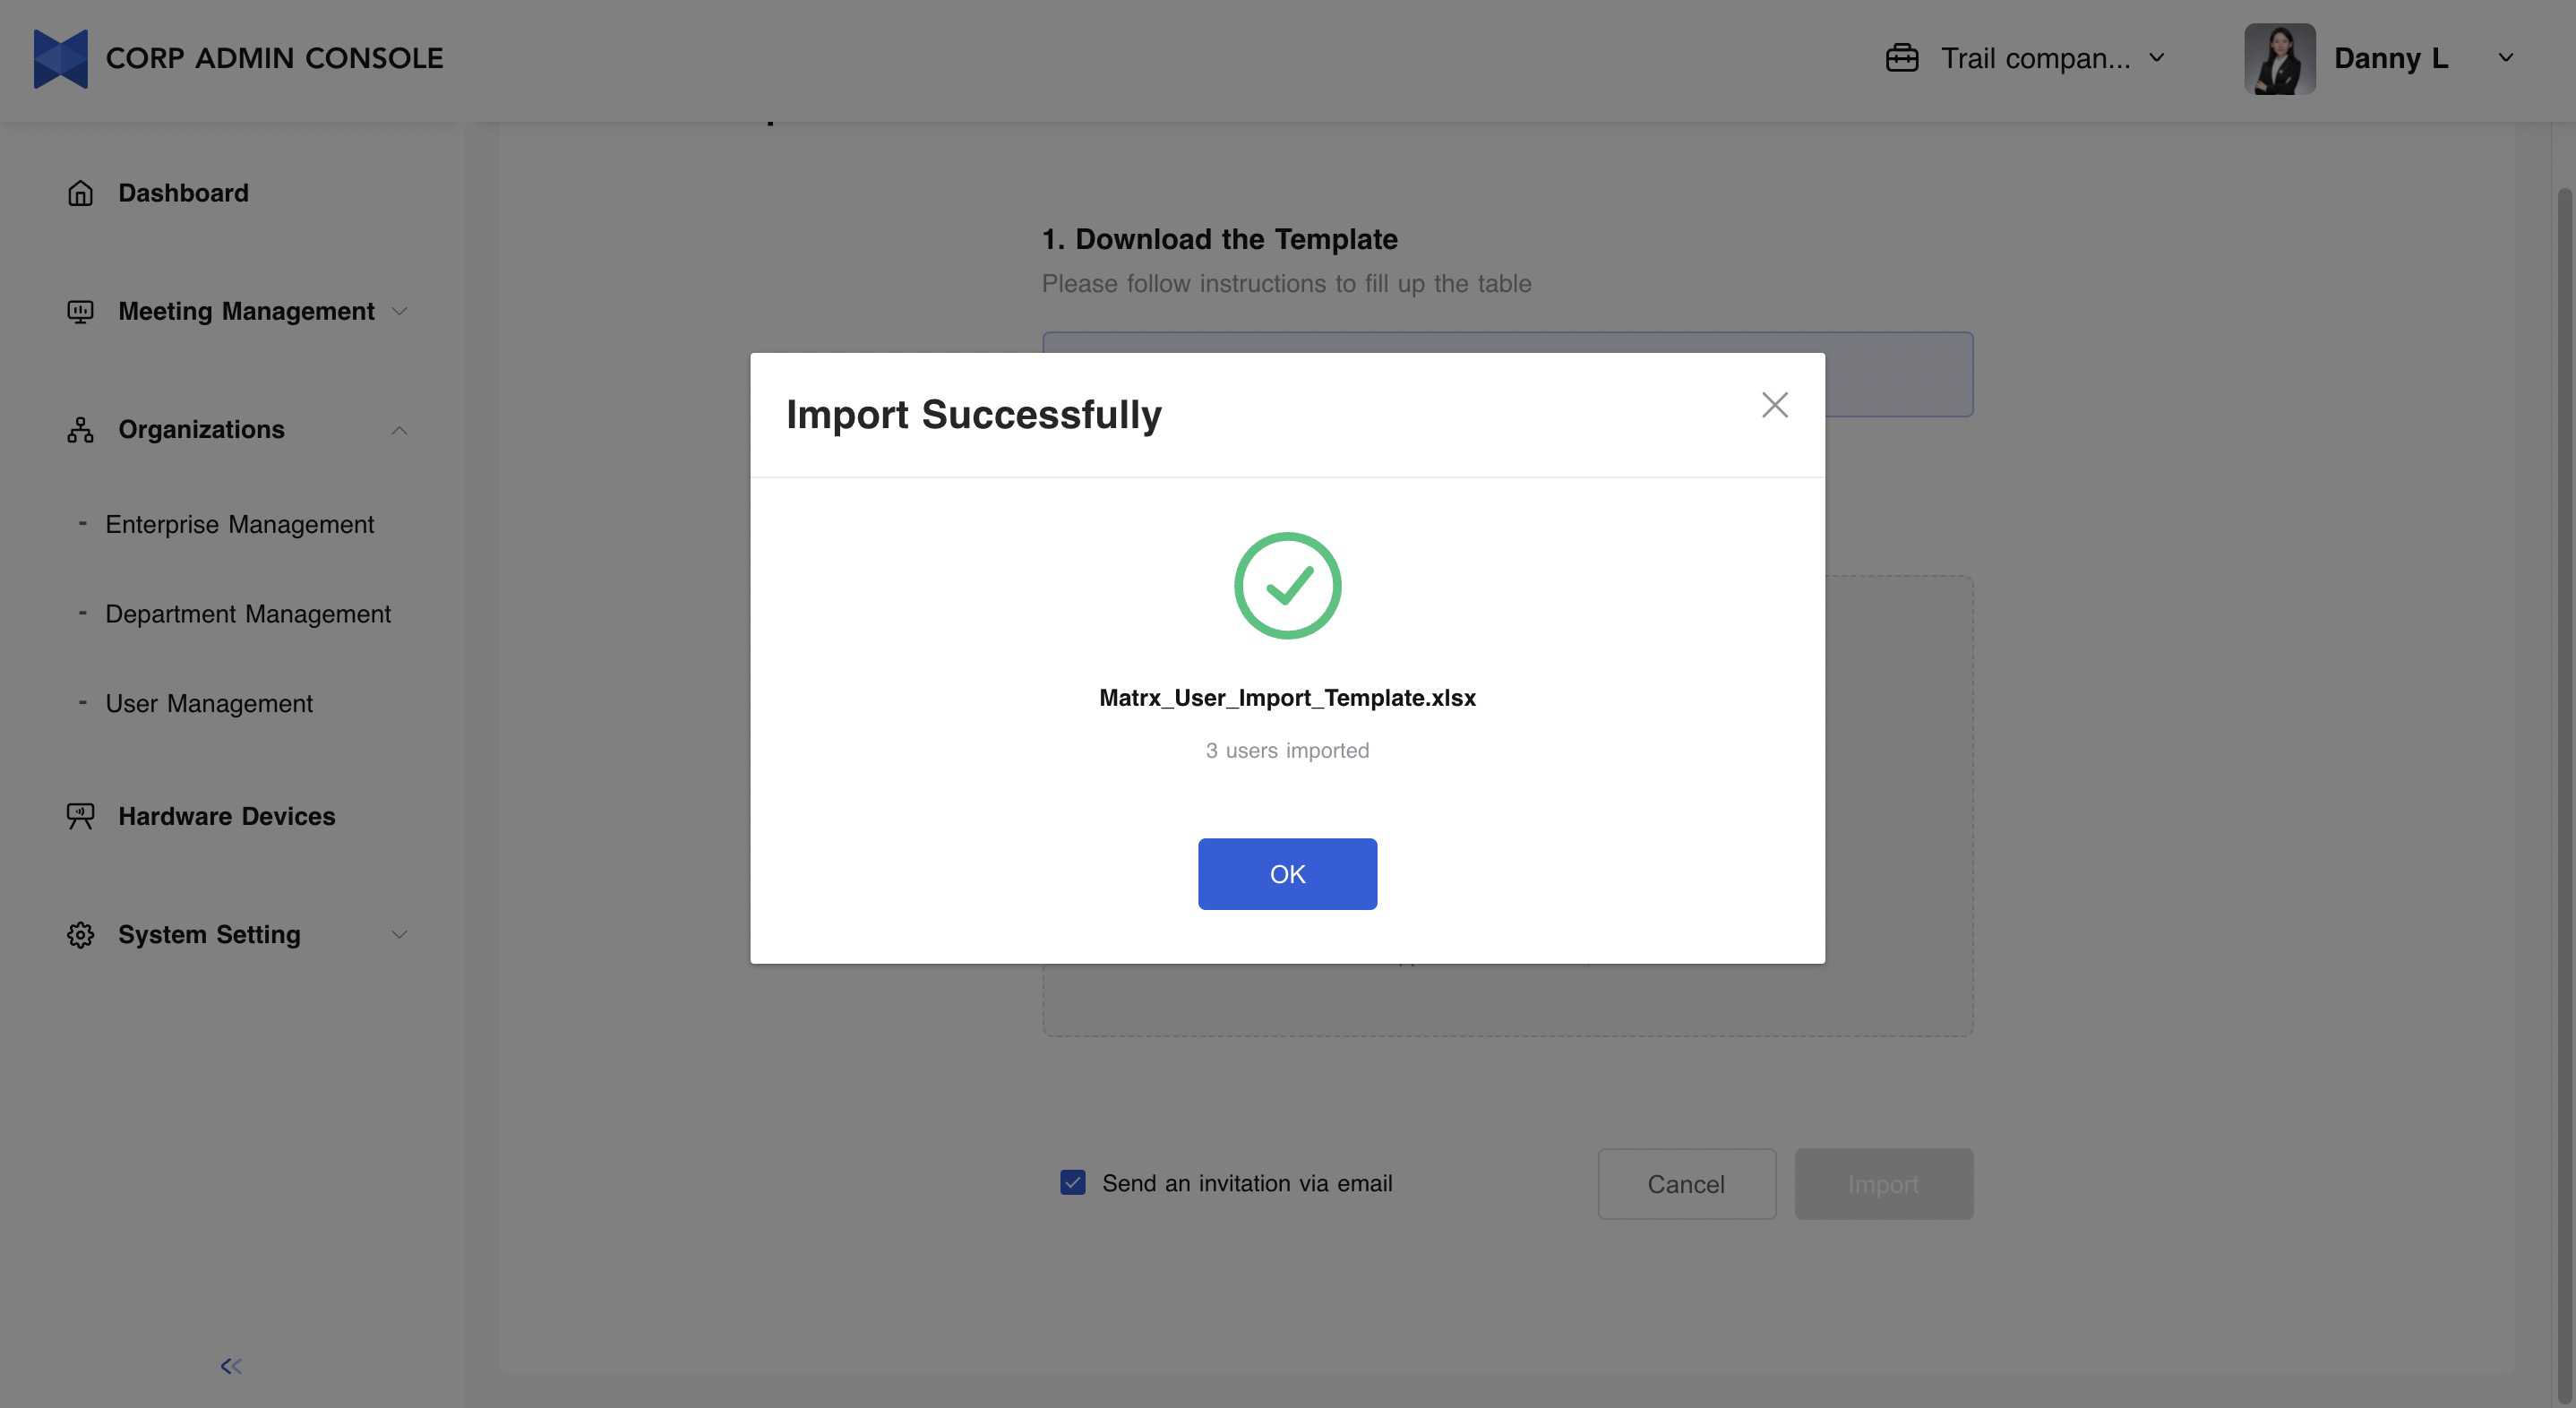Click the Meeting Management monitor icon
Image resolution: width=2576 pixels, height=1408 pixels.
point(80,312)
